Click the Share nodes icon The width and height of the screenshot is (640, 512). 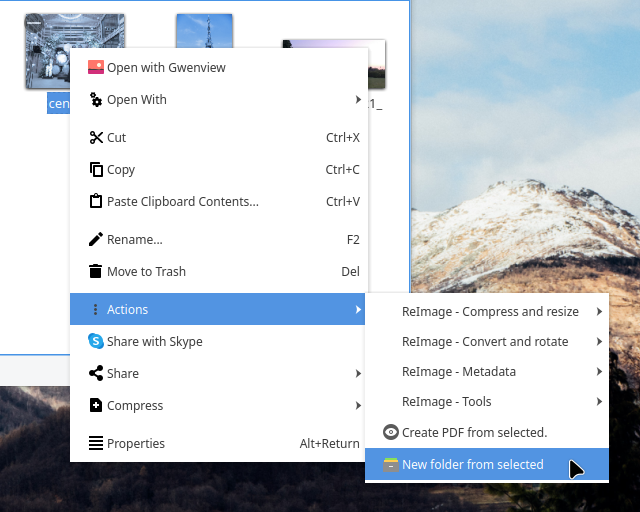(96, 373)
